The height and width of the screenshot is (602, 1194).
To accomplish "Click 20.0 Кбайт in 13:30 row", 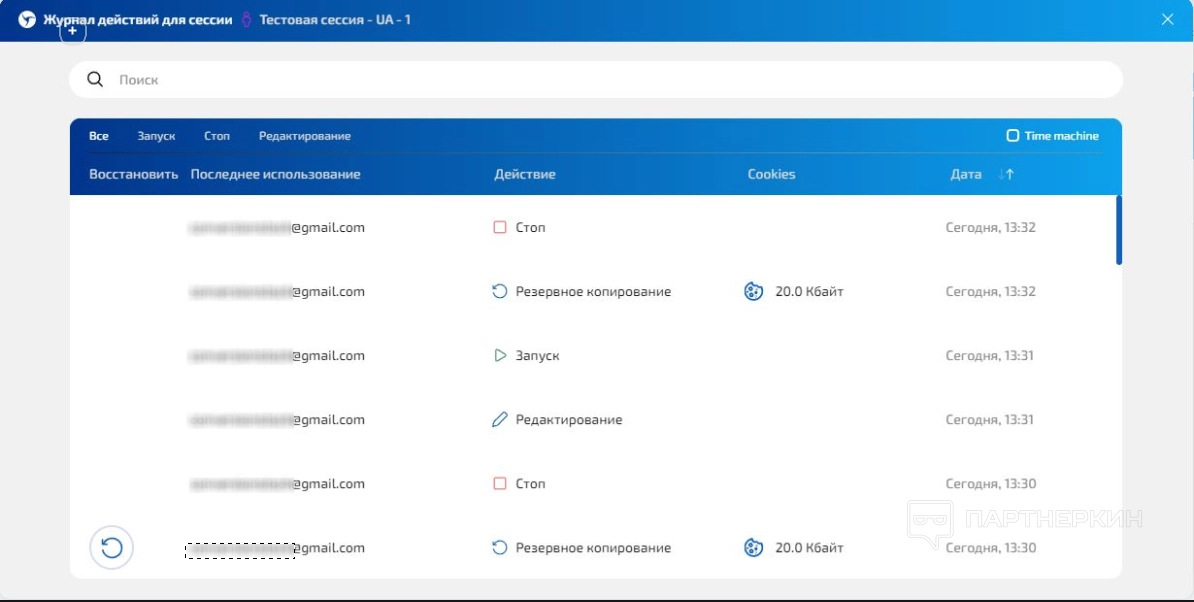I will click(x=809, y=547).
